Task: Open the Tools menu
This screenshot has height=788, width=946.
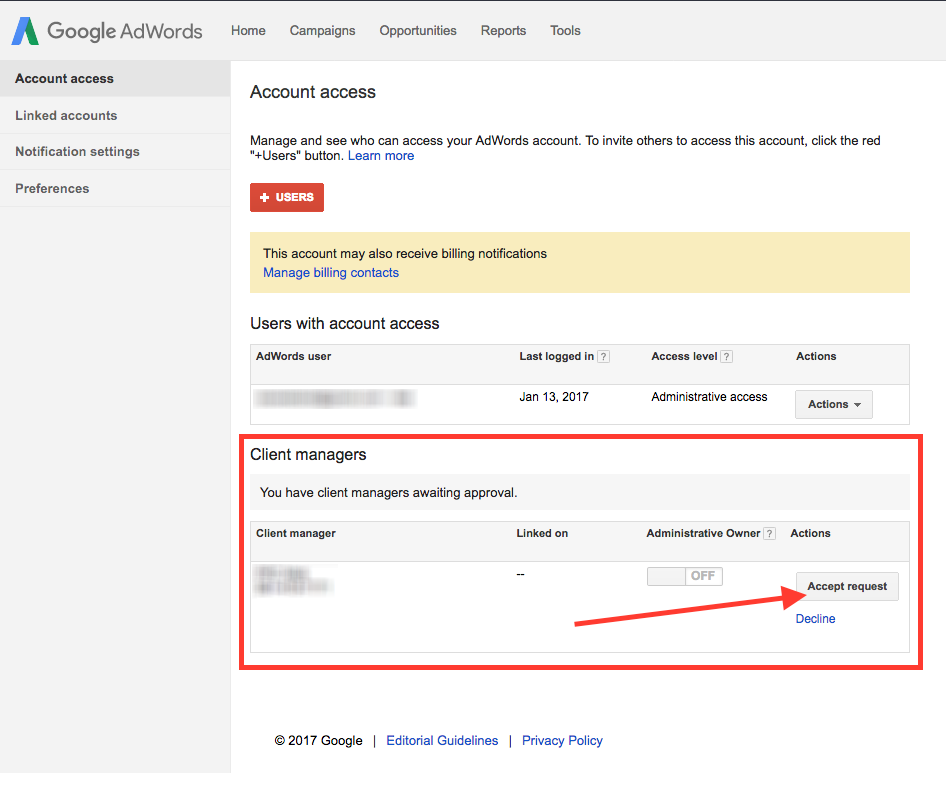Action: click(565, 31)
